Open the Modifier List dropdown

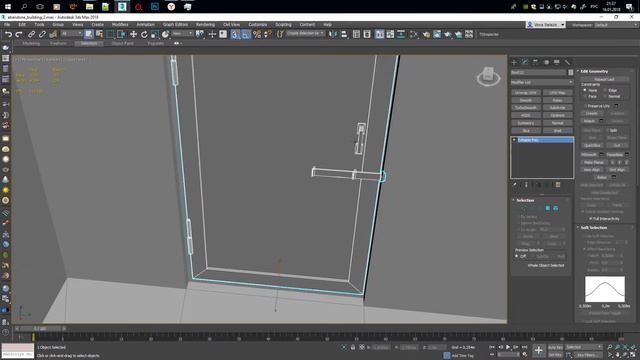pos(542,82)
